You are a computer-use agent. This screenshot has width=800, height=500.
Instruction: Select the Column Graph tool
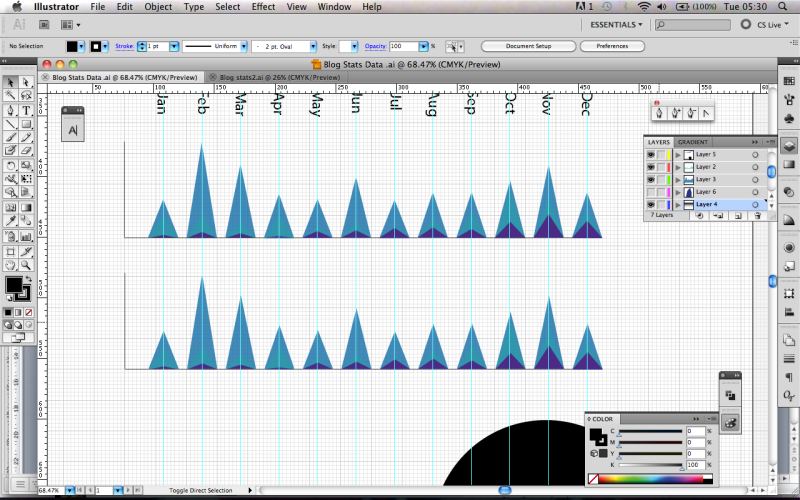pyautogui.click(x=26, y=237)
